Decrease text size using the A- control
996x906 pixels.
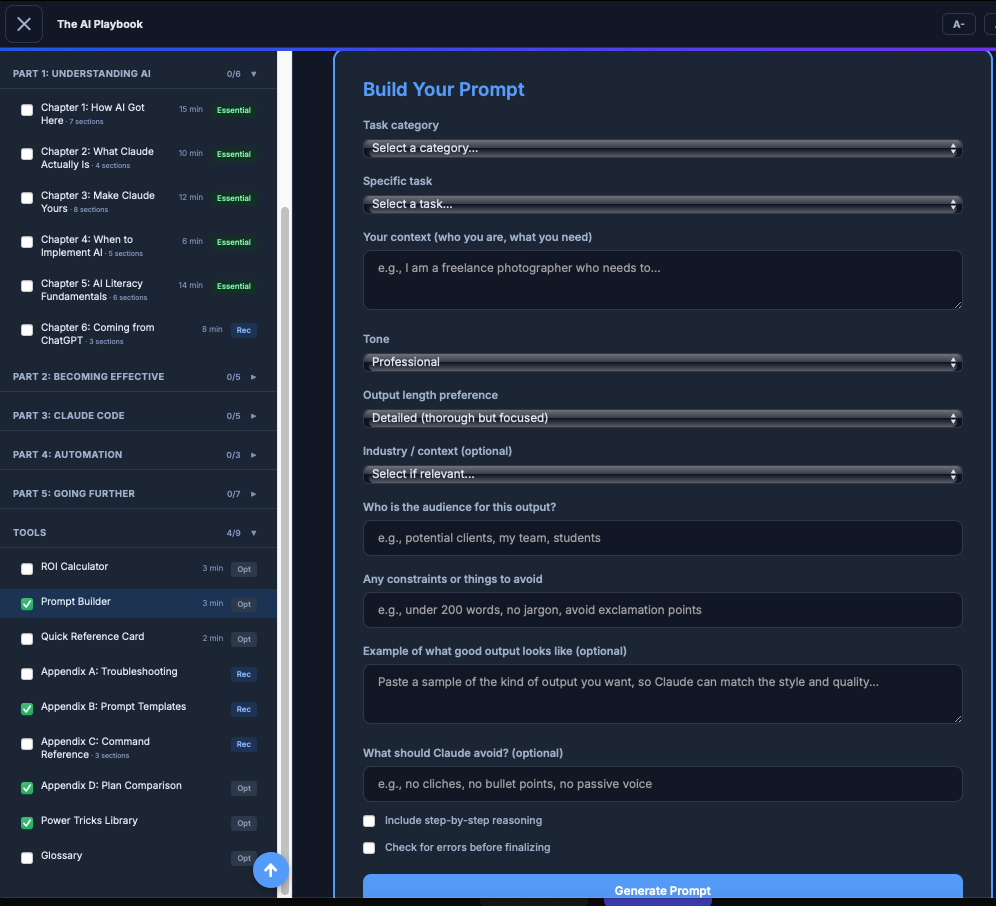click(958, 24)
